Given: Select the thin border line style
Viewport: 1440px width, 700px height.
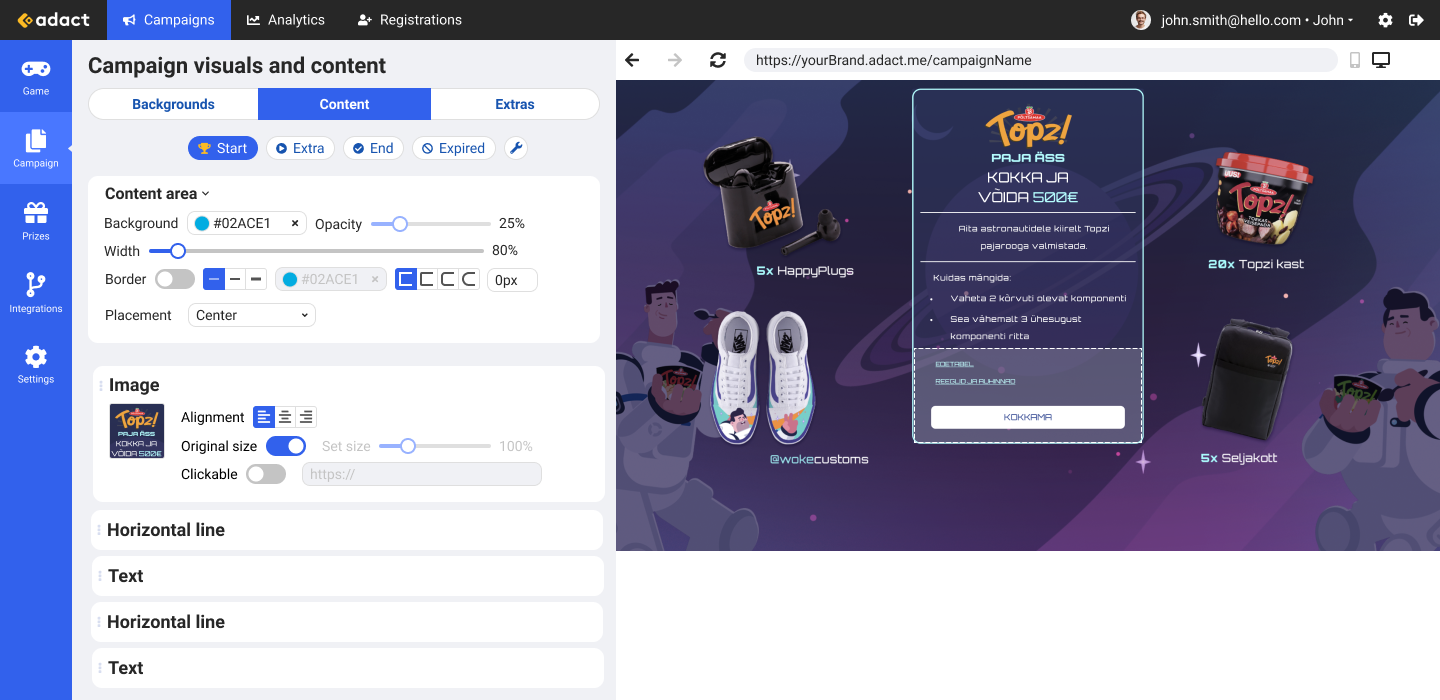Looking at the screenshot, I should (x=214, y=279).
